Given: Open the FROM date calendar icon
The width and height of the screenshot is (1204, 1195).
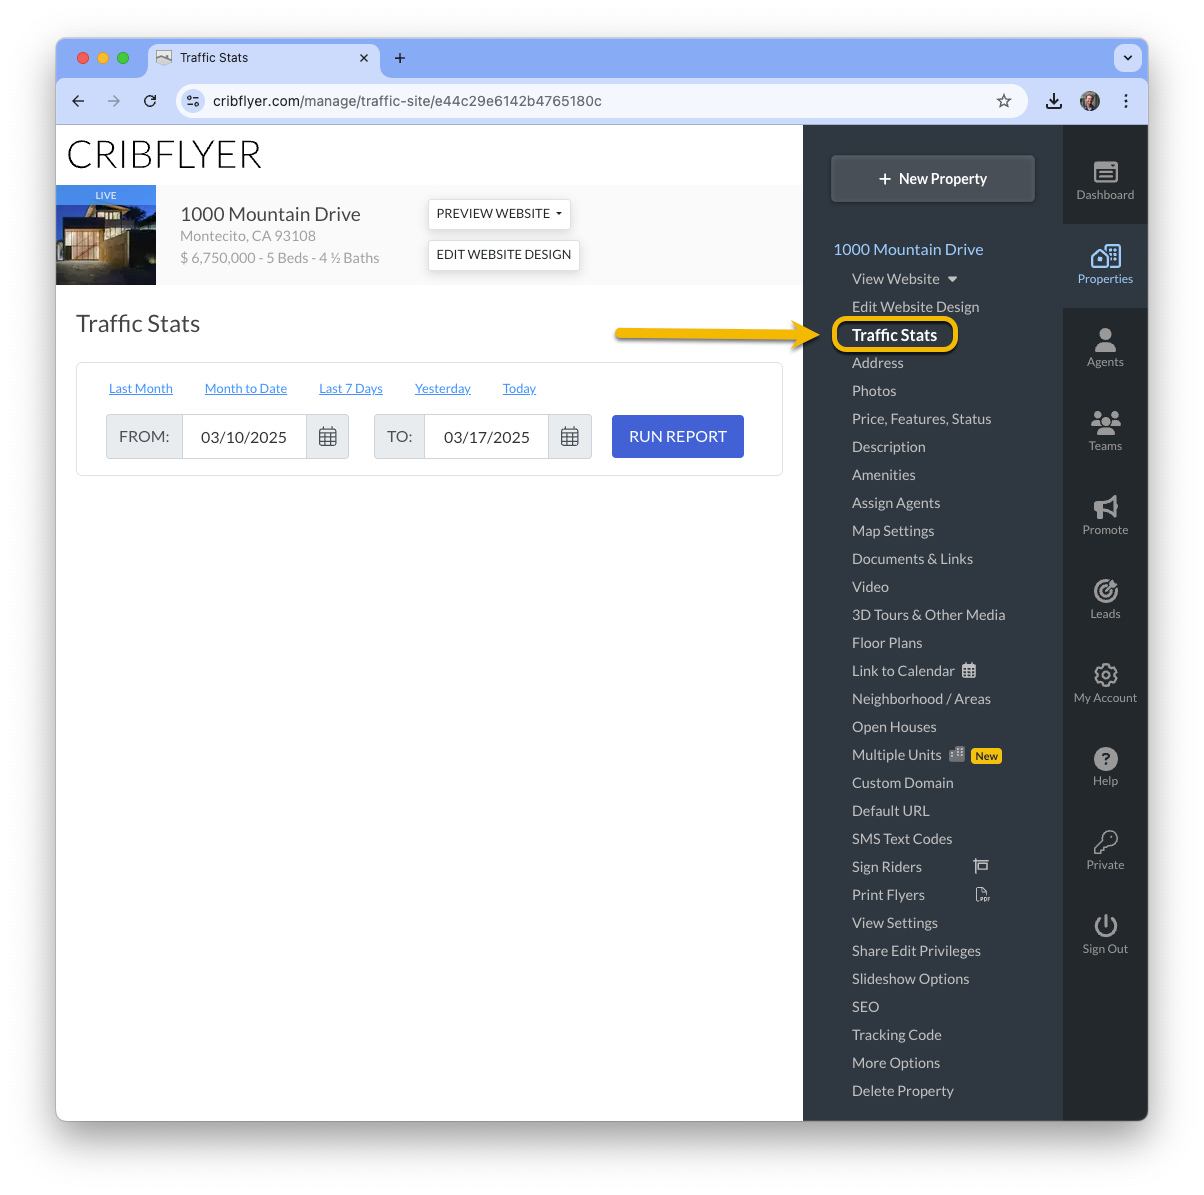Looking at the screenshot, I should (327, 437).
